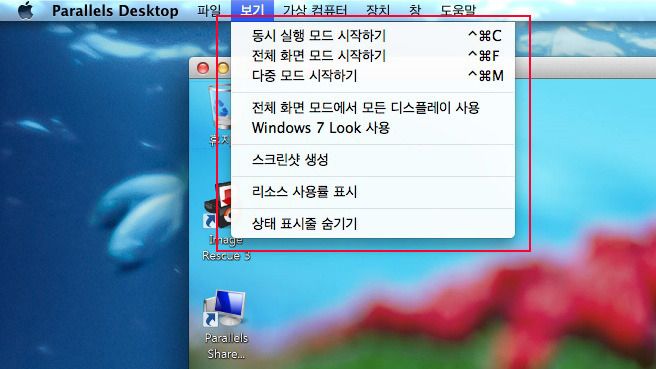Minimize the virtual machine window with yellow button
Image resolution: width=656 pixels, height=369 pixels.
[x=224, y=68]
